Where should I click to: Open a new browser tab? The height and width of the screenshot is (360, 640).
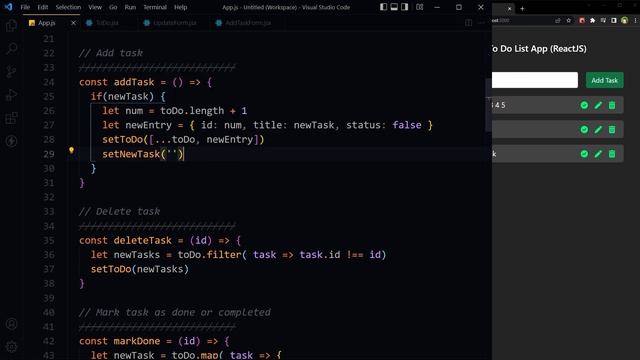pyautogui.click(x=522, y=8)
